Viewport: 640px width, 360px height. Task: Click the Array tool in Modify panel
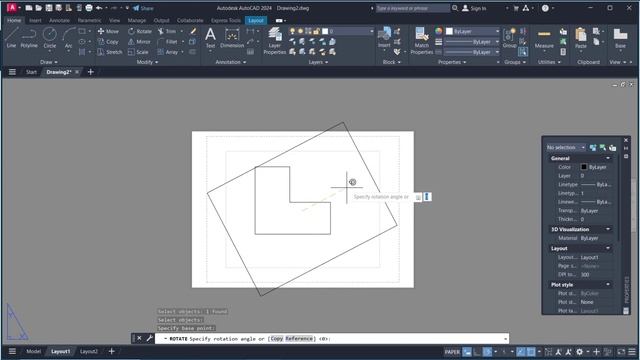point(168,52)
